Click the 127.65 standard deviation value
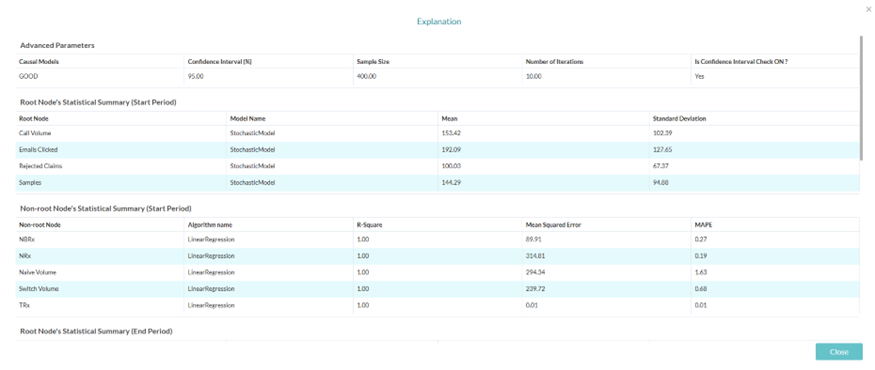The width and height of the screenshot is (875, 370). point(662,150)
